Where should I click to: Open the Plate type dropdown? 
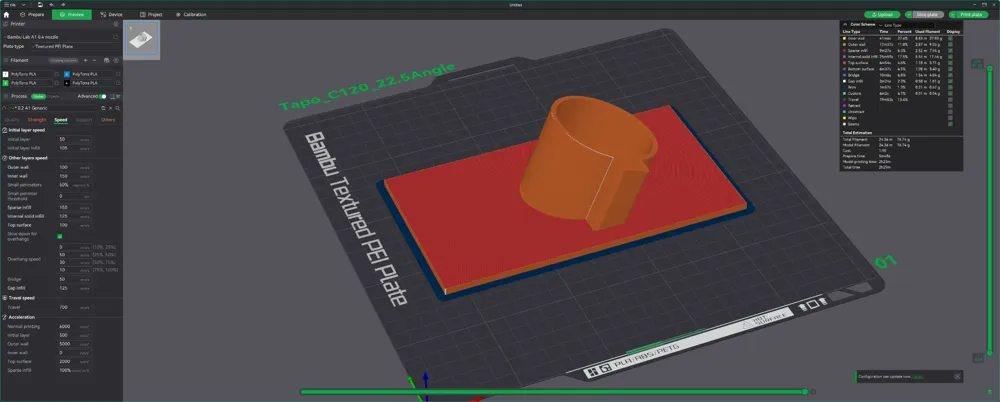[75, 46]
